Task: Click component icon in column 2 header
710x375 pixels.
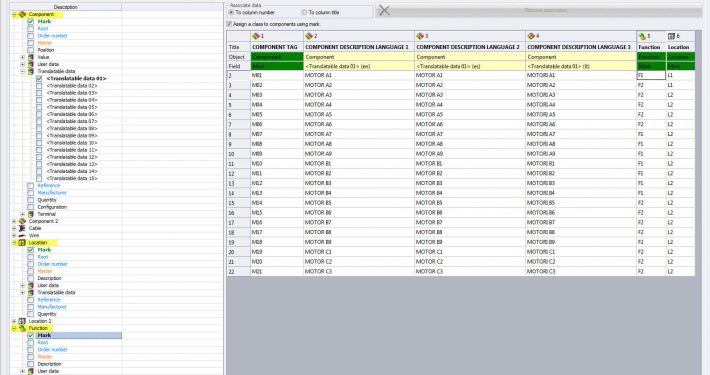Action: pos(309,36)
